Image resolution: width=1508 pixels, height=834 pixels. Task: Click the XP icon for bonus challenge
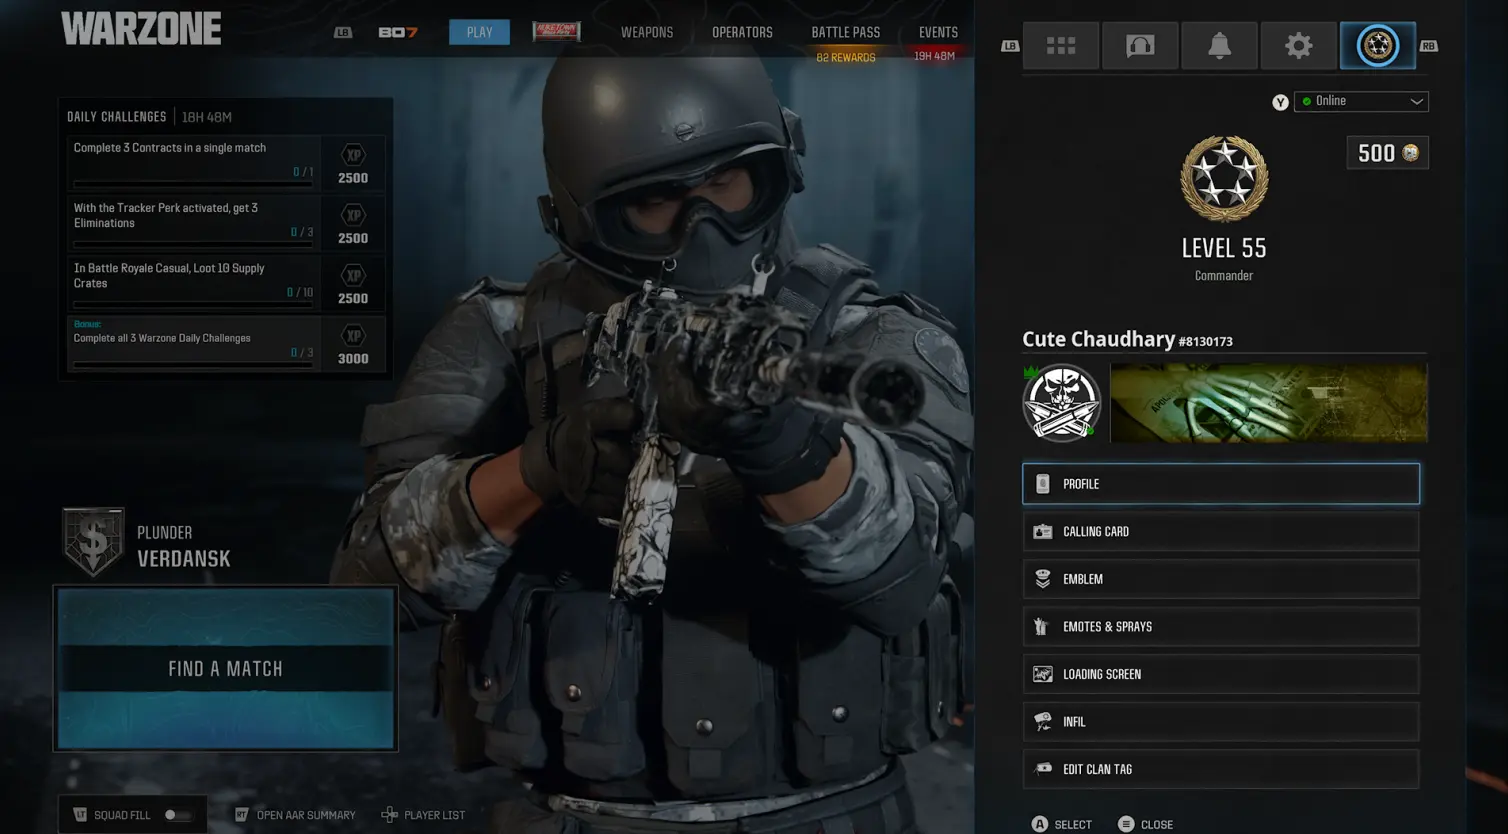(x=353, y=336)
